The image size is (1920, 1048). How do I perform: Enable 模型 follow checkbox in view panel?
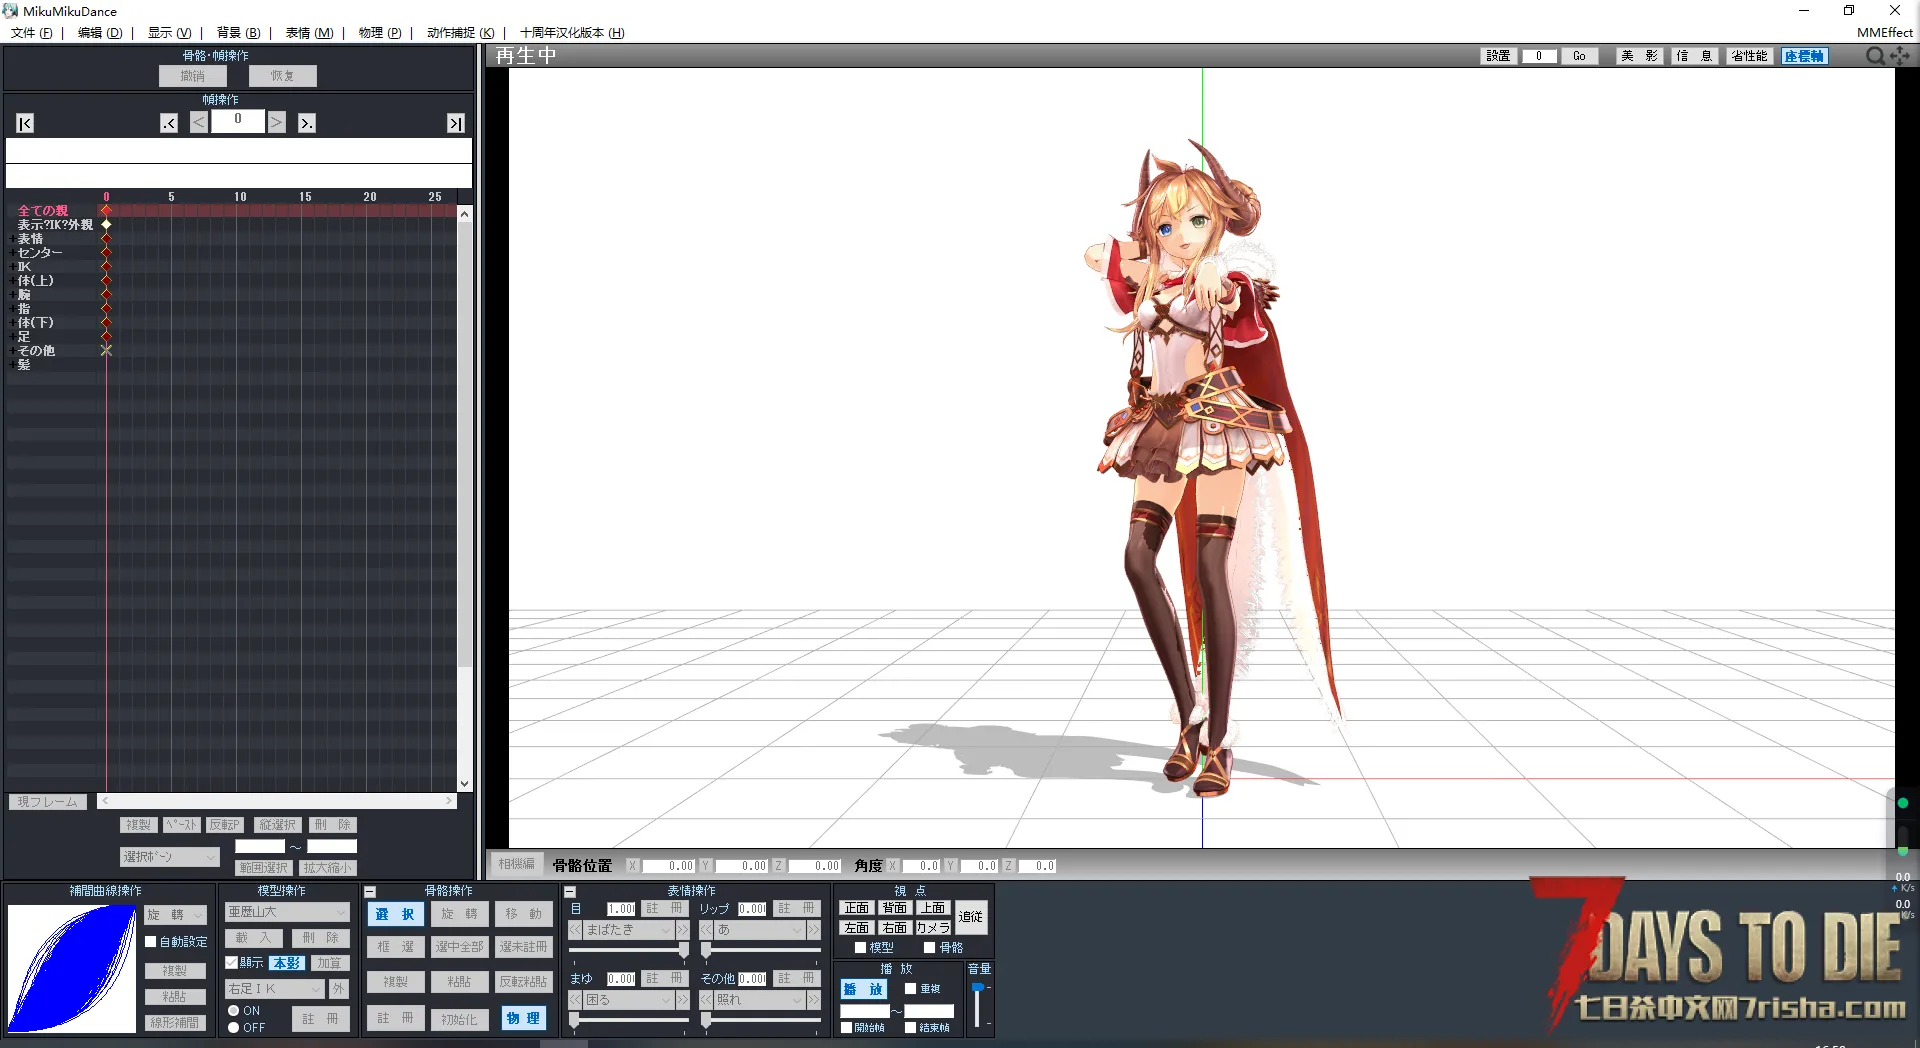[860, 948]
